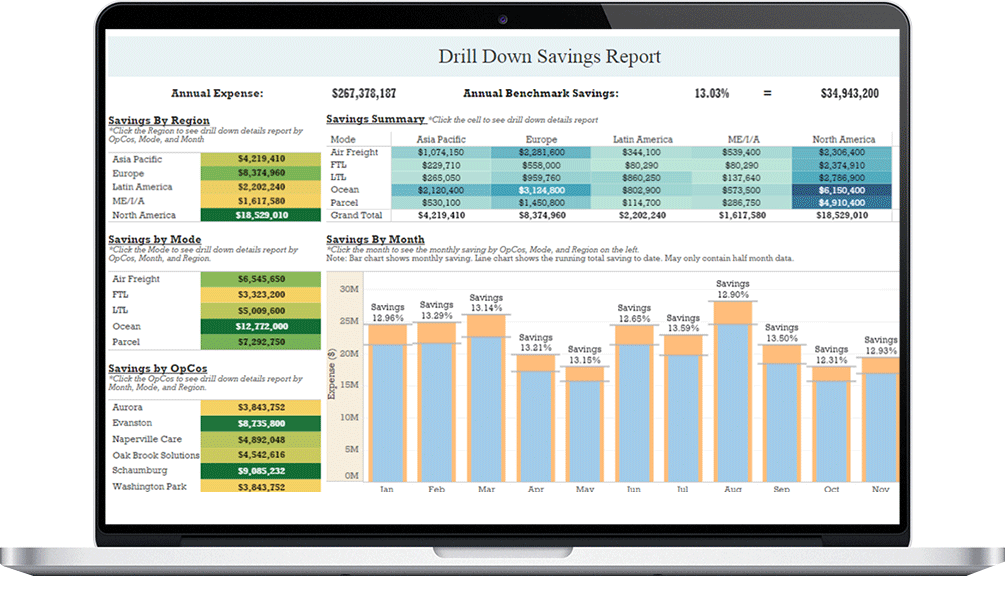
Task: Click North America column header in summary
Action: (843, 139)
